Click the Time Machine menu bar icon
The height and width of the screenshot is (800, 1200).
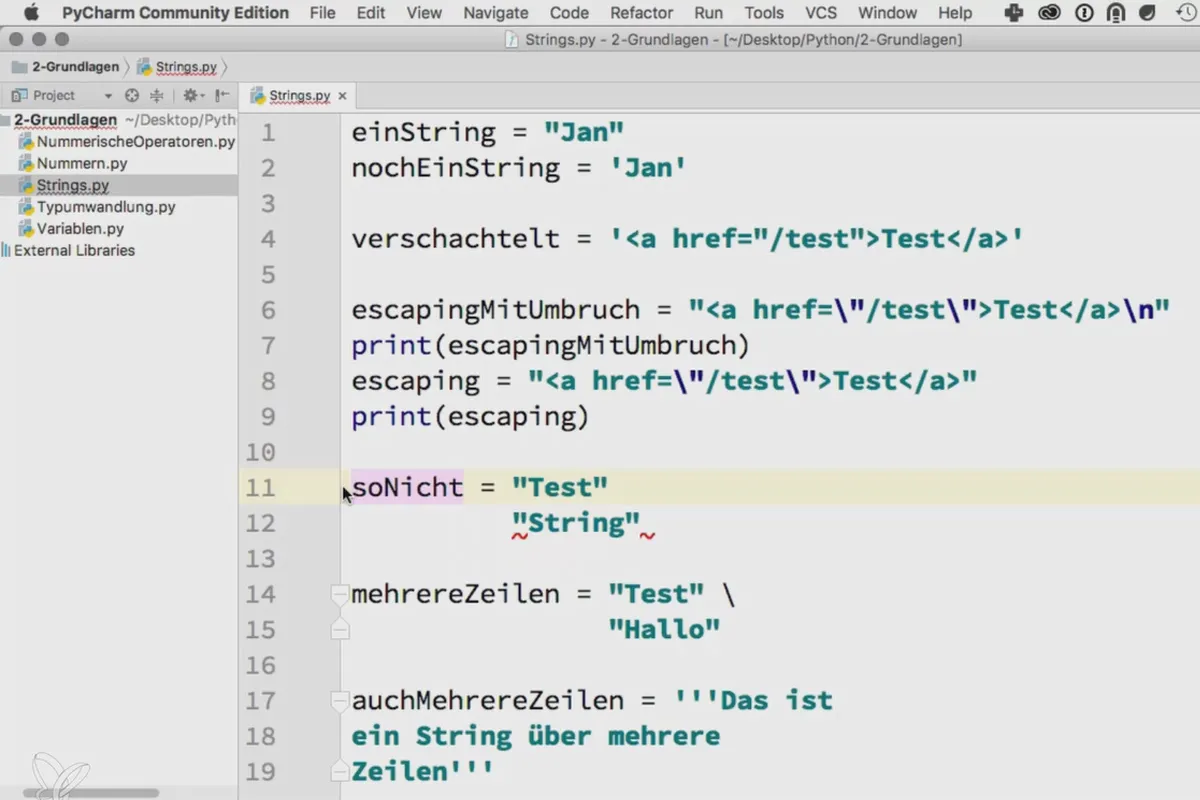pyautogui.click(x=1186, y=13)
